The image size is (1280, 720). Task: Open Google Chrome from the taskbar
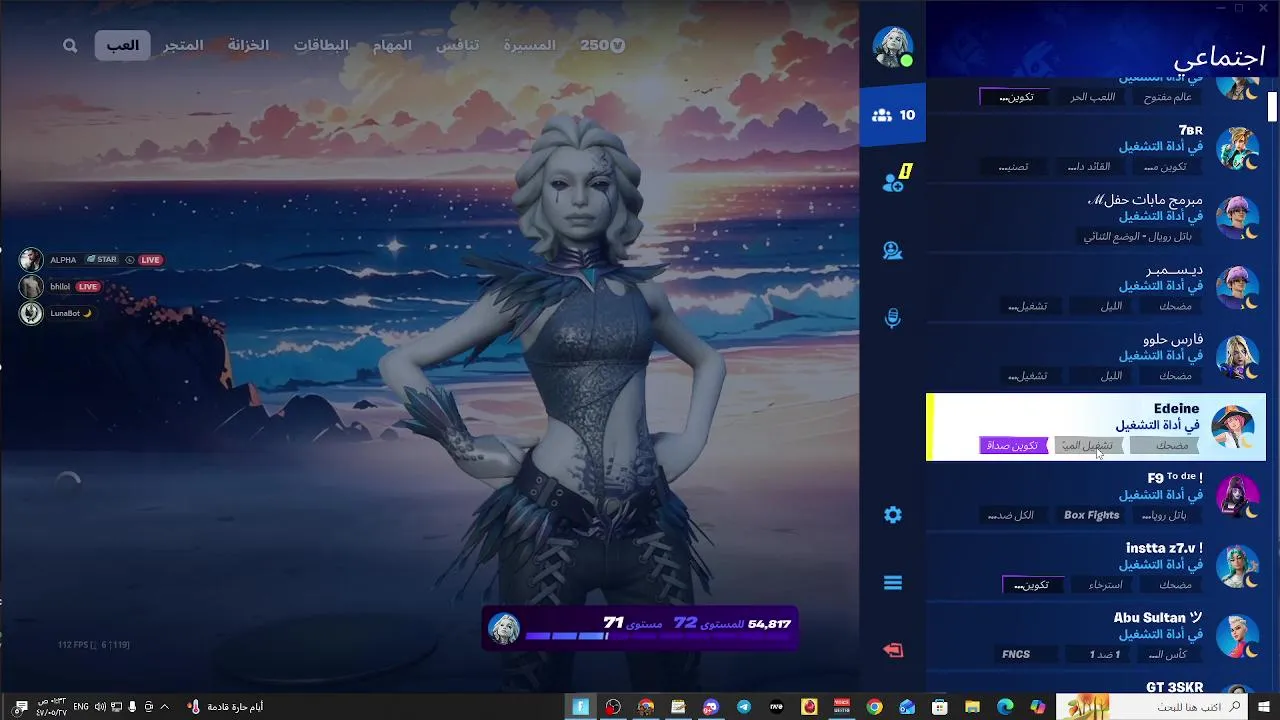(x=875, y=707)
